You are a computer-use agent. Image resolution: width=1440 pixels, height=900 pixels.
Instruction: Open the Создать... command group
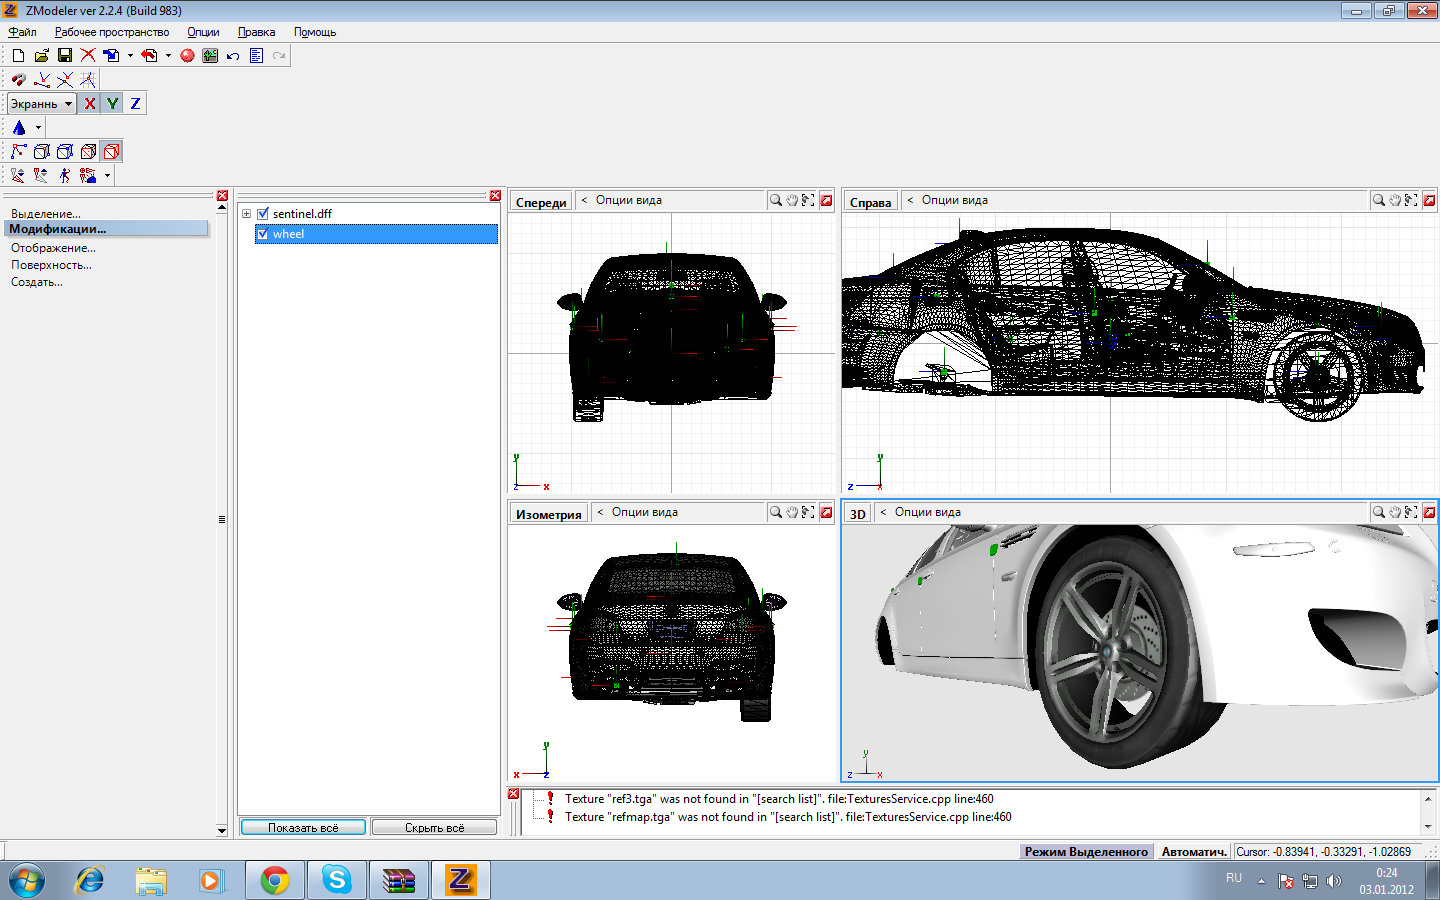[x=37, y=282]
